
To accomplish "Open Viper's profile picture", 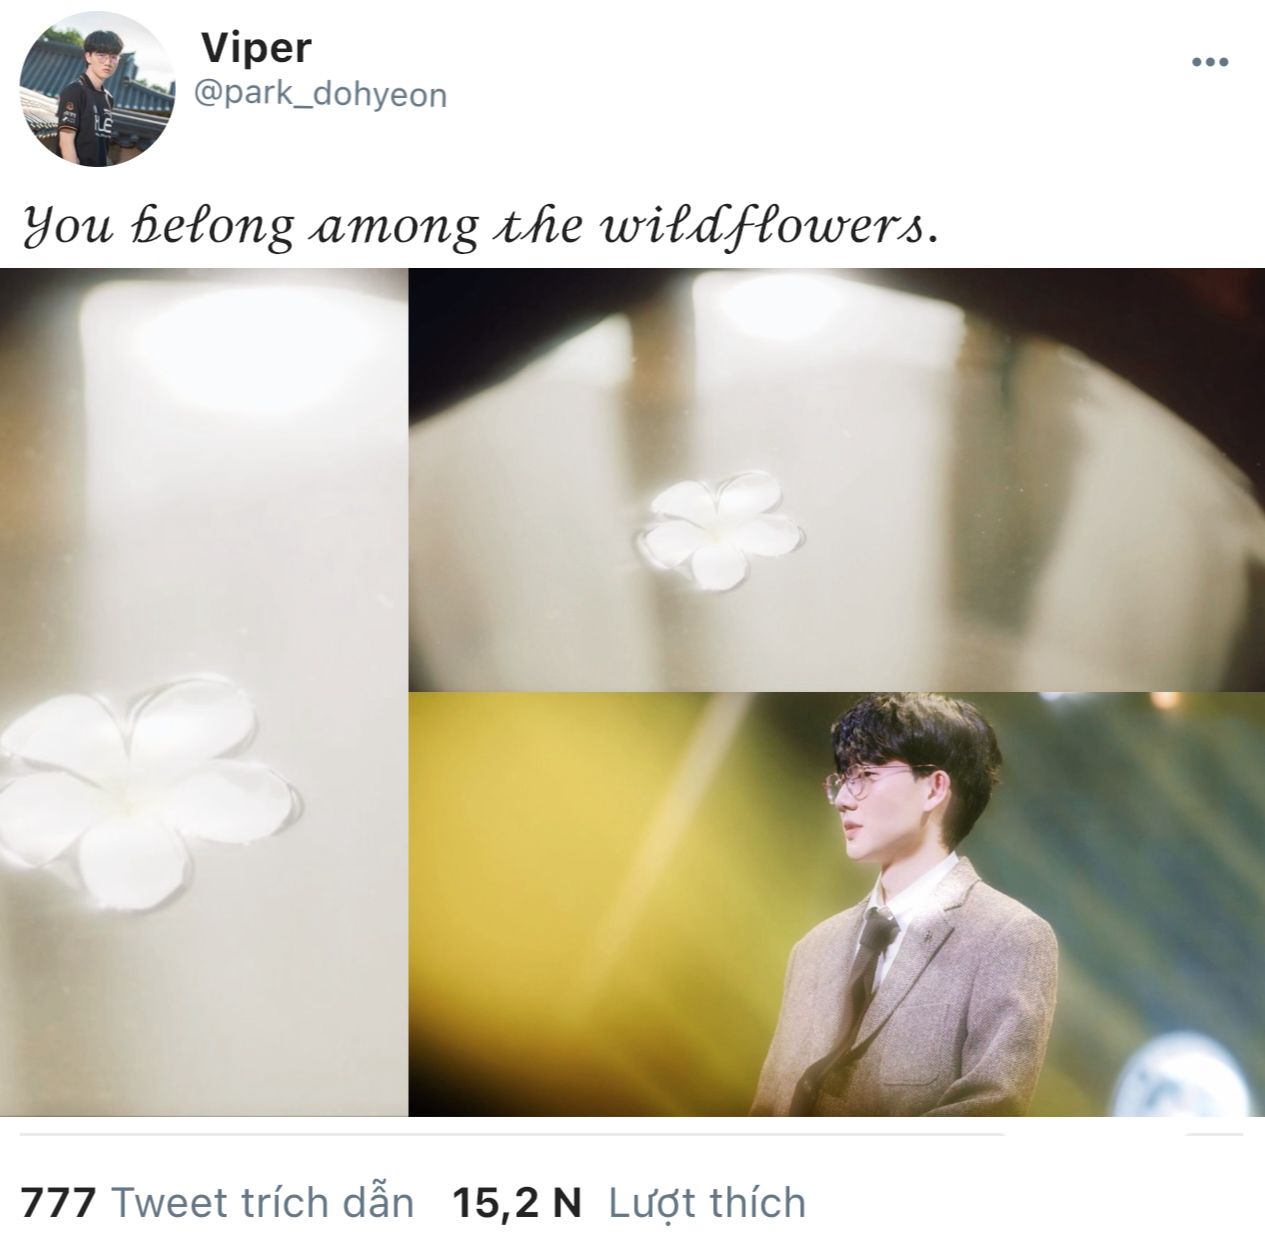I will point(97,90).
